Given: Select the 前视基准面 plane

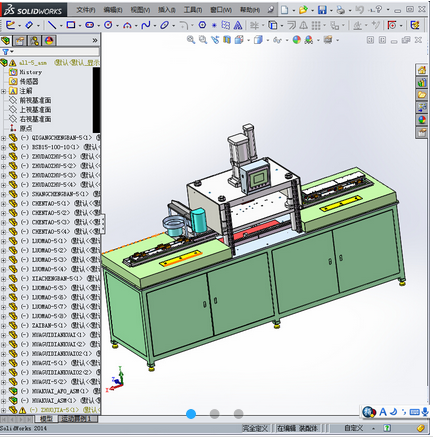Looking at the screenshot, I should (x=35, y=100).
